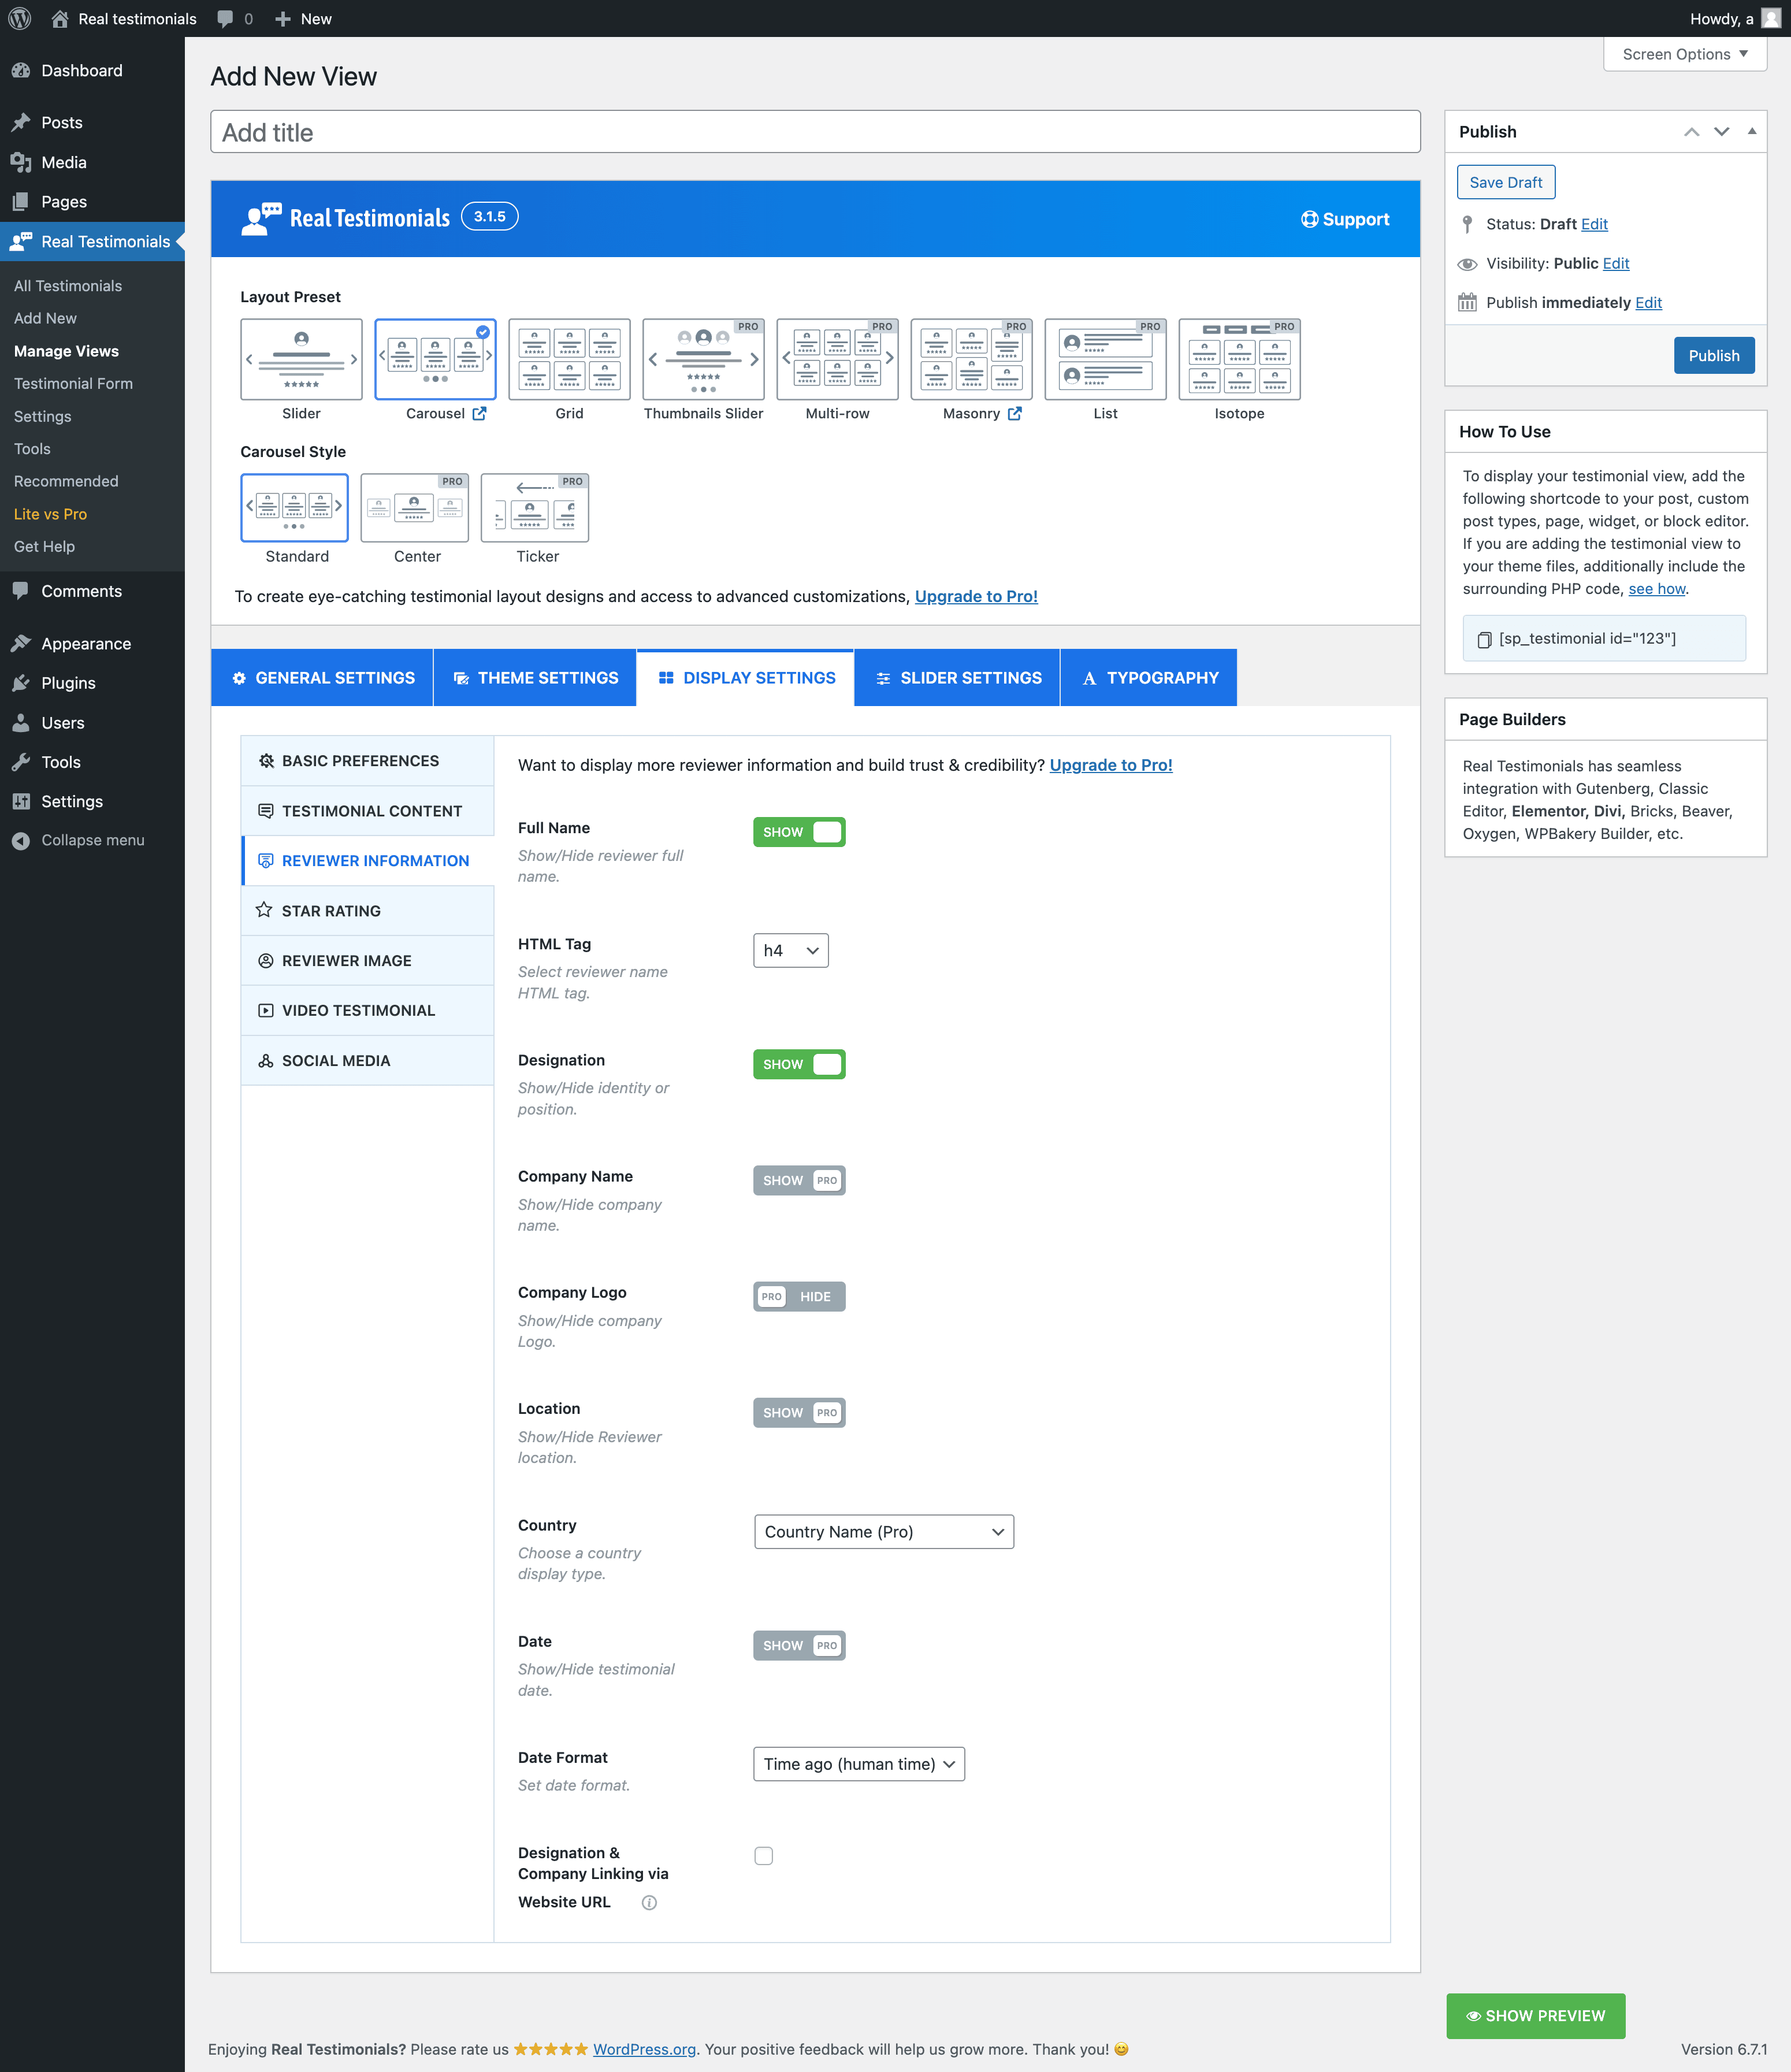Image resolution: width=1791 pixels, height=2072 pixels.
Task: Open the Appearance brush icon
Action: point(21,643)
